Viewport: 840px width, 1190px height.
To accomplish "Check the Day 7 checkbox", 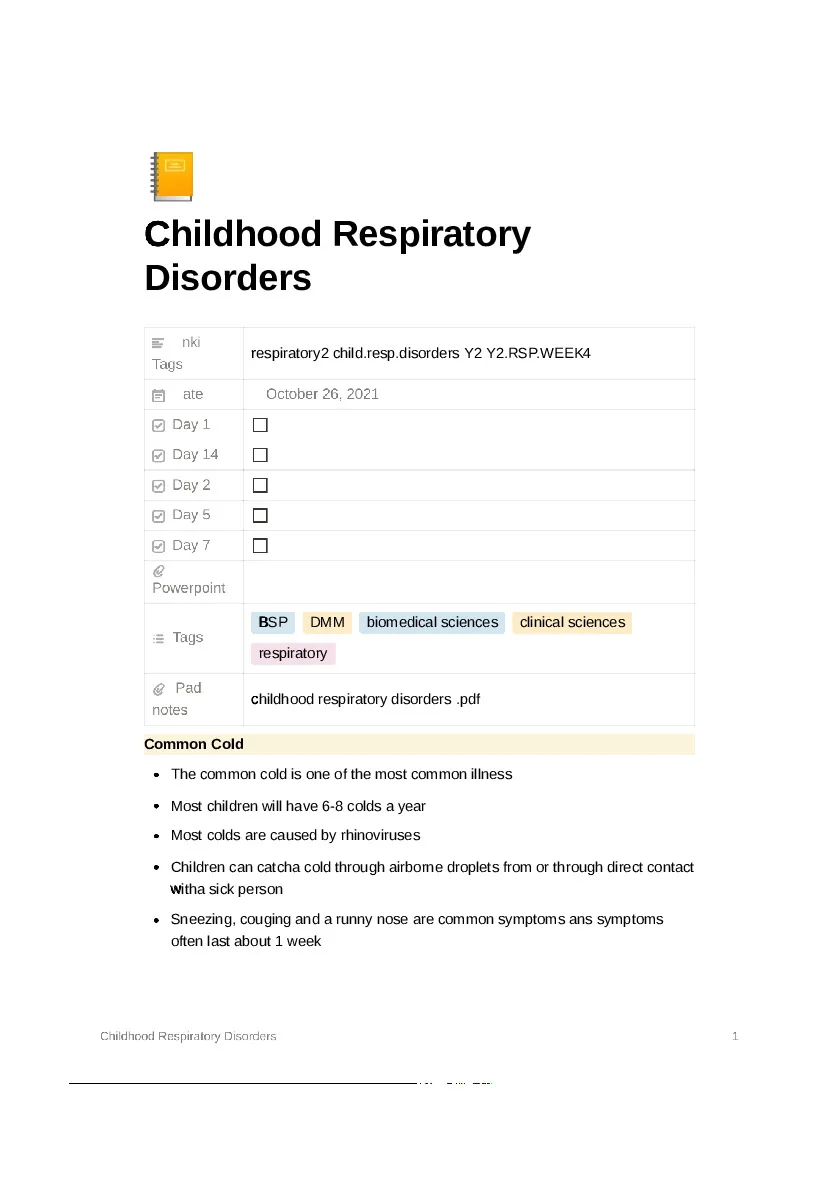I will pyautogui.click(x=260, y=546).
